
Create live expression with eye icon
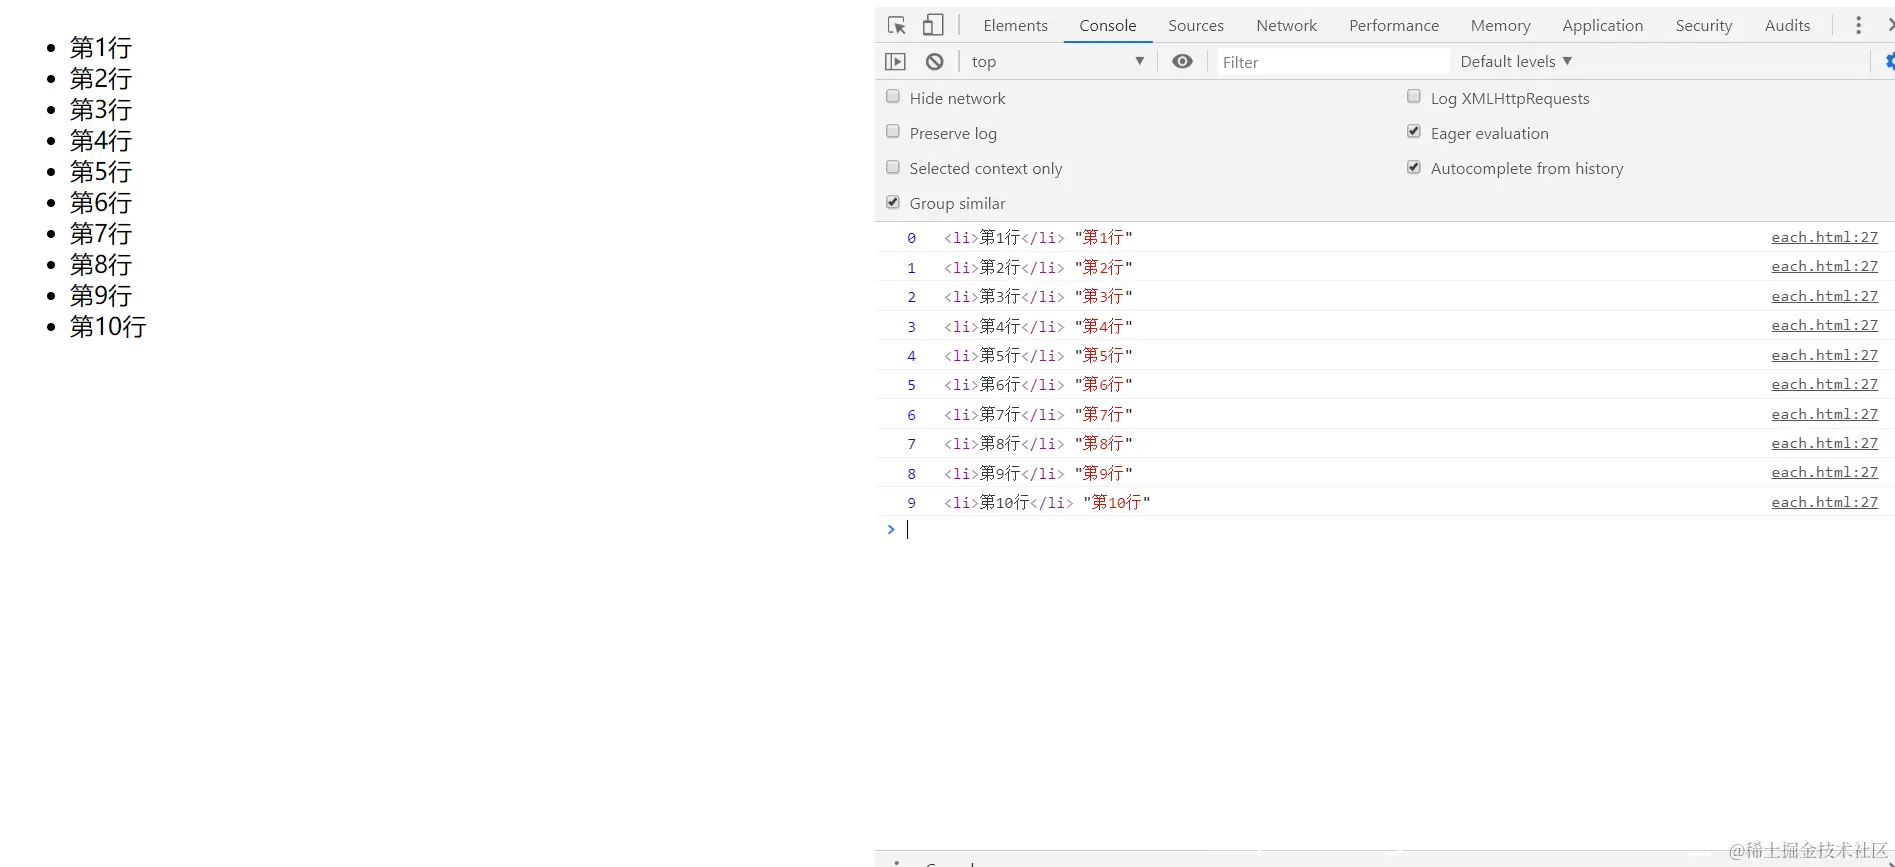click(x=1182, y=62)
